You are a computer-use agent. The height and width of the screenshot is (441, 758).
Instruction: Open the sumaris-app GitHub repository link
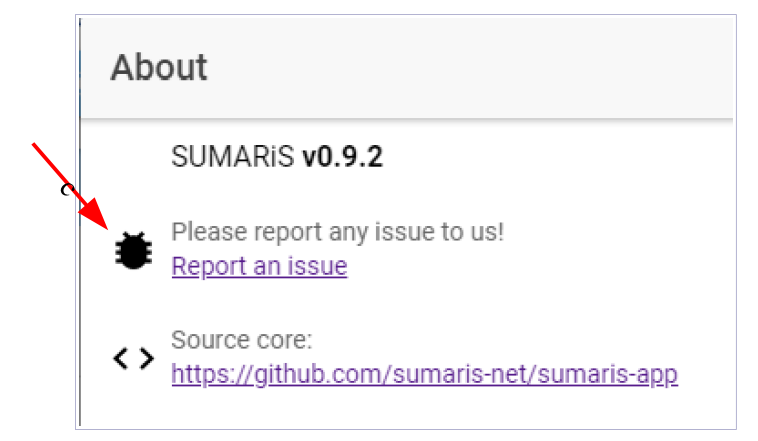point(424,374)
